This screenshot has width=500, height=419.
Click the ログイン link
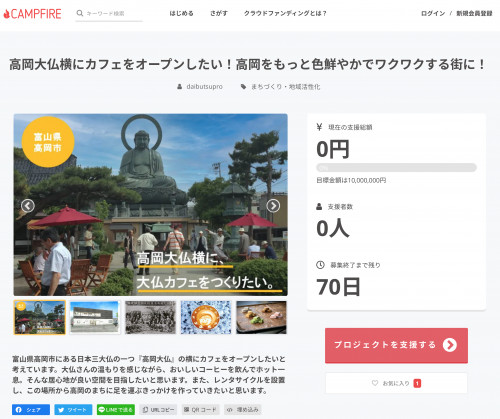click(x=433, y=13)
